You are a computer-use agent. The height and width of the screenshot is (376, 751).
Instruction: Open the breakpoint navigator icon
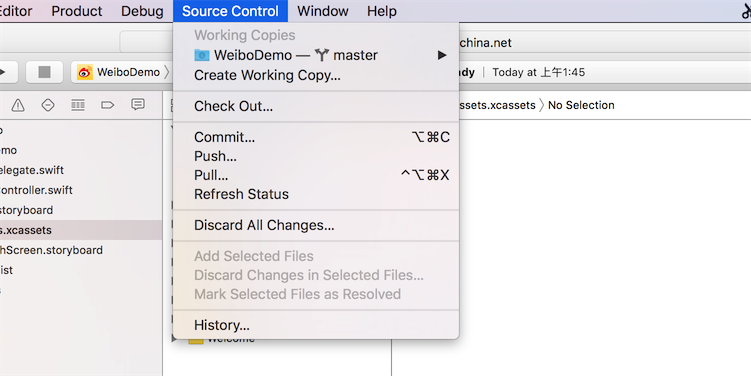[x=108, y=105]
